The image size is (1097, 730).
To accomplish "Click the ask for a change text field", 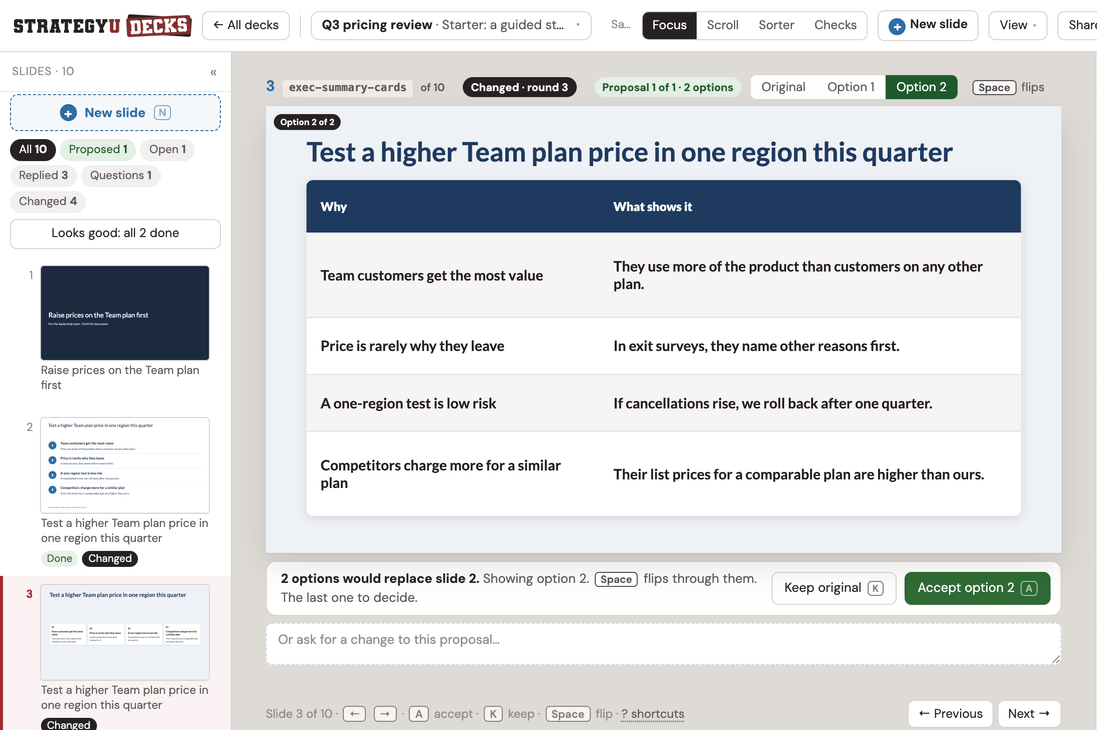I will (663, 644).
